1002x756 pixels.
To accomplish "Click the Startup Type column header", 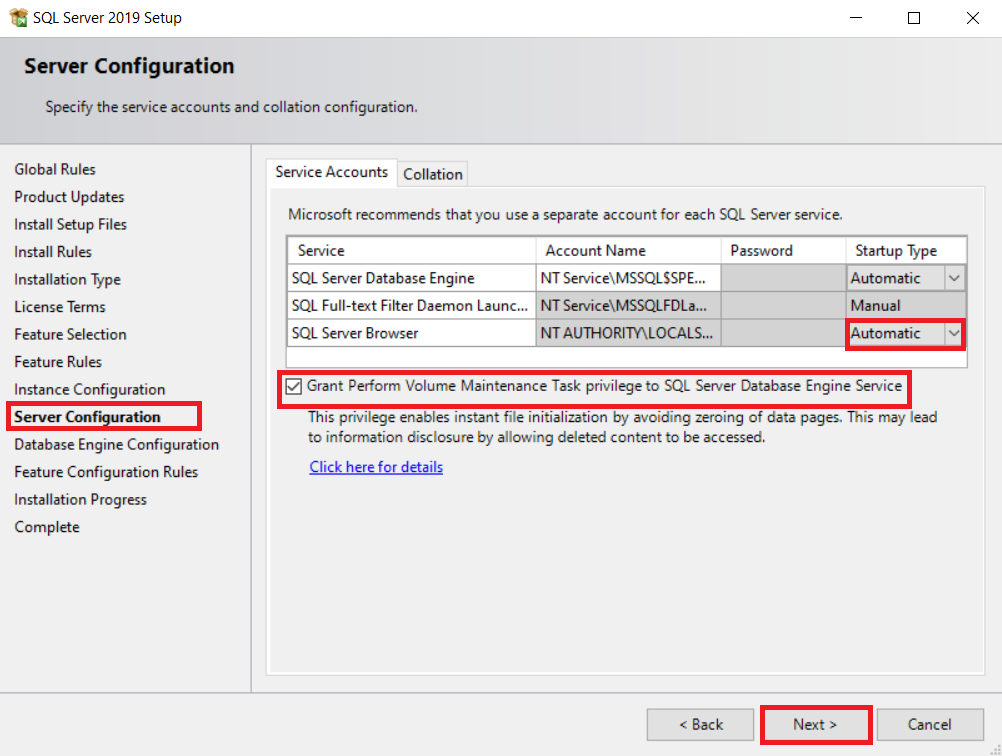I will [906, 251].
